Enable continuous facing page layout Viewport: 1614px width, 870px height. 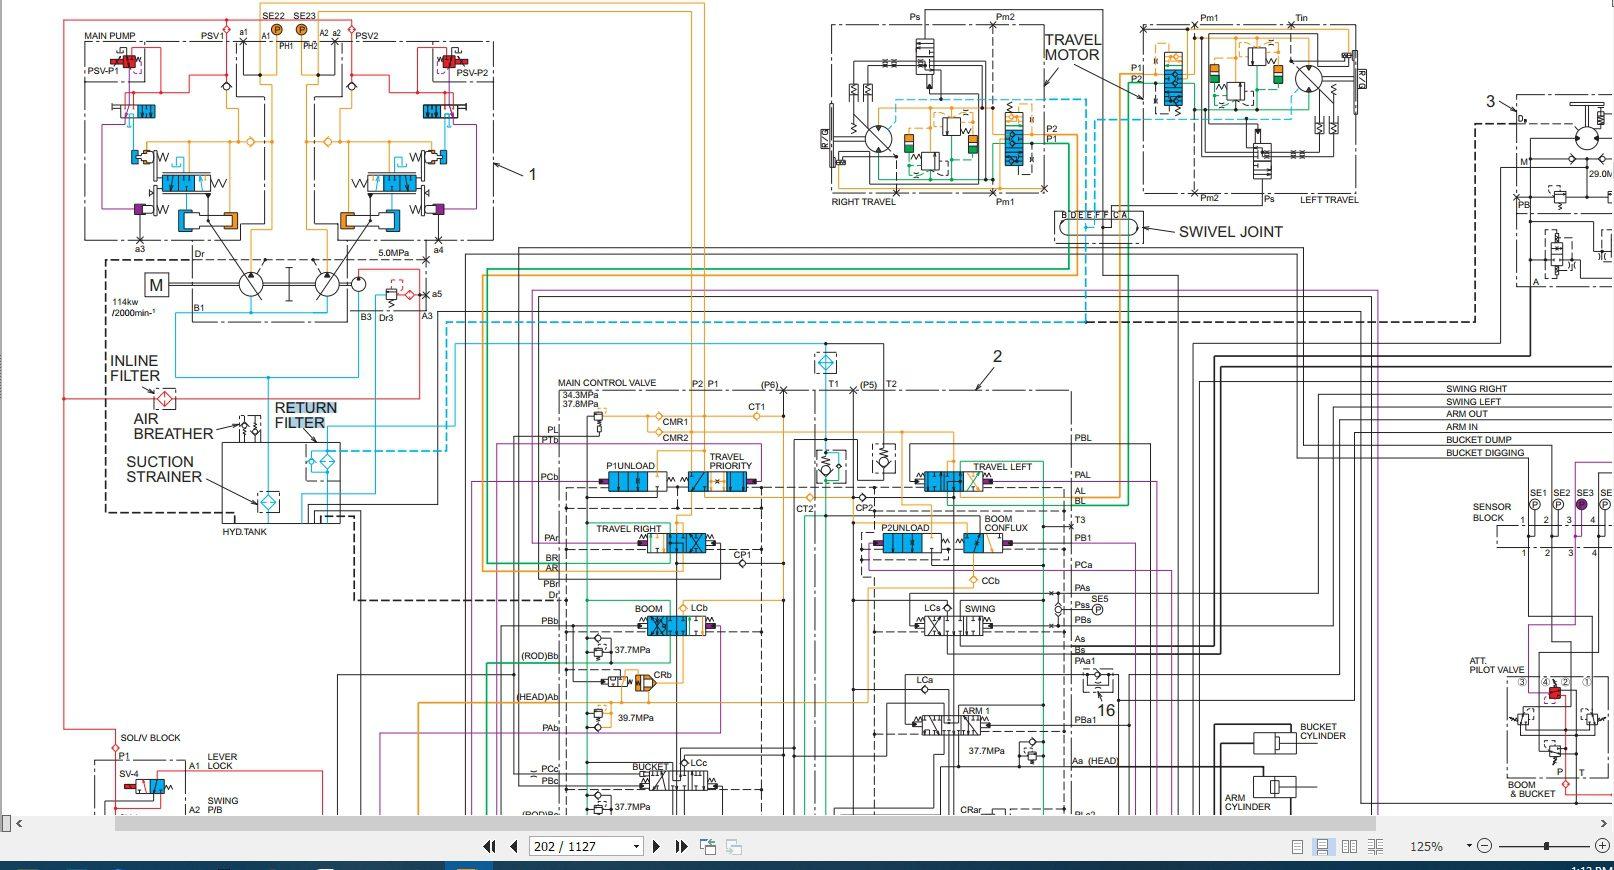1375,846
